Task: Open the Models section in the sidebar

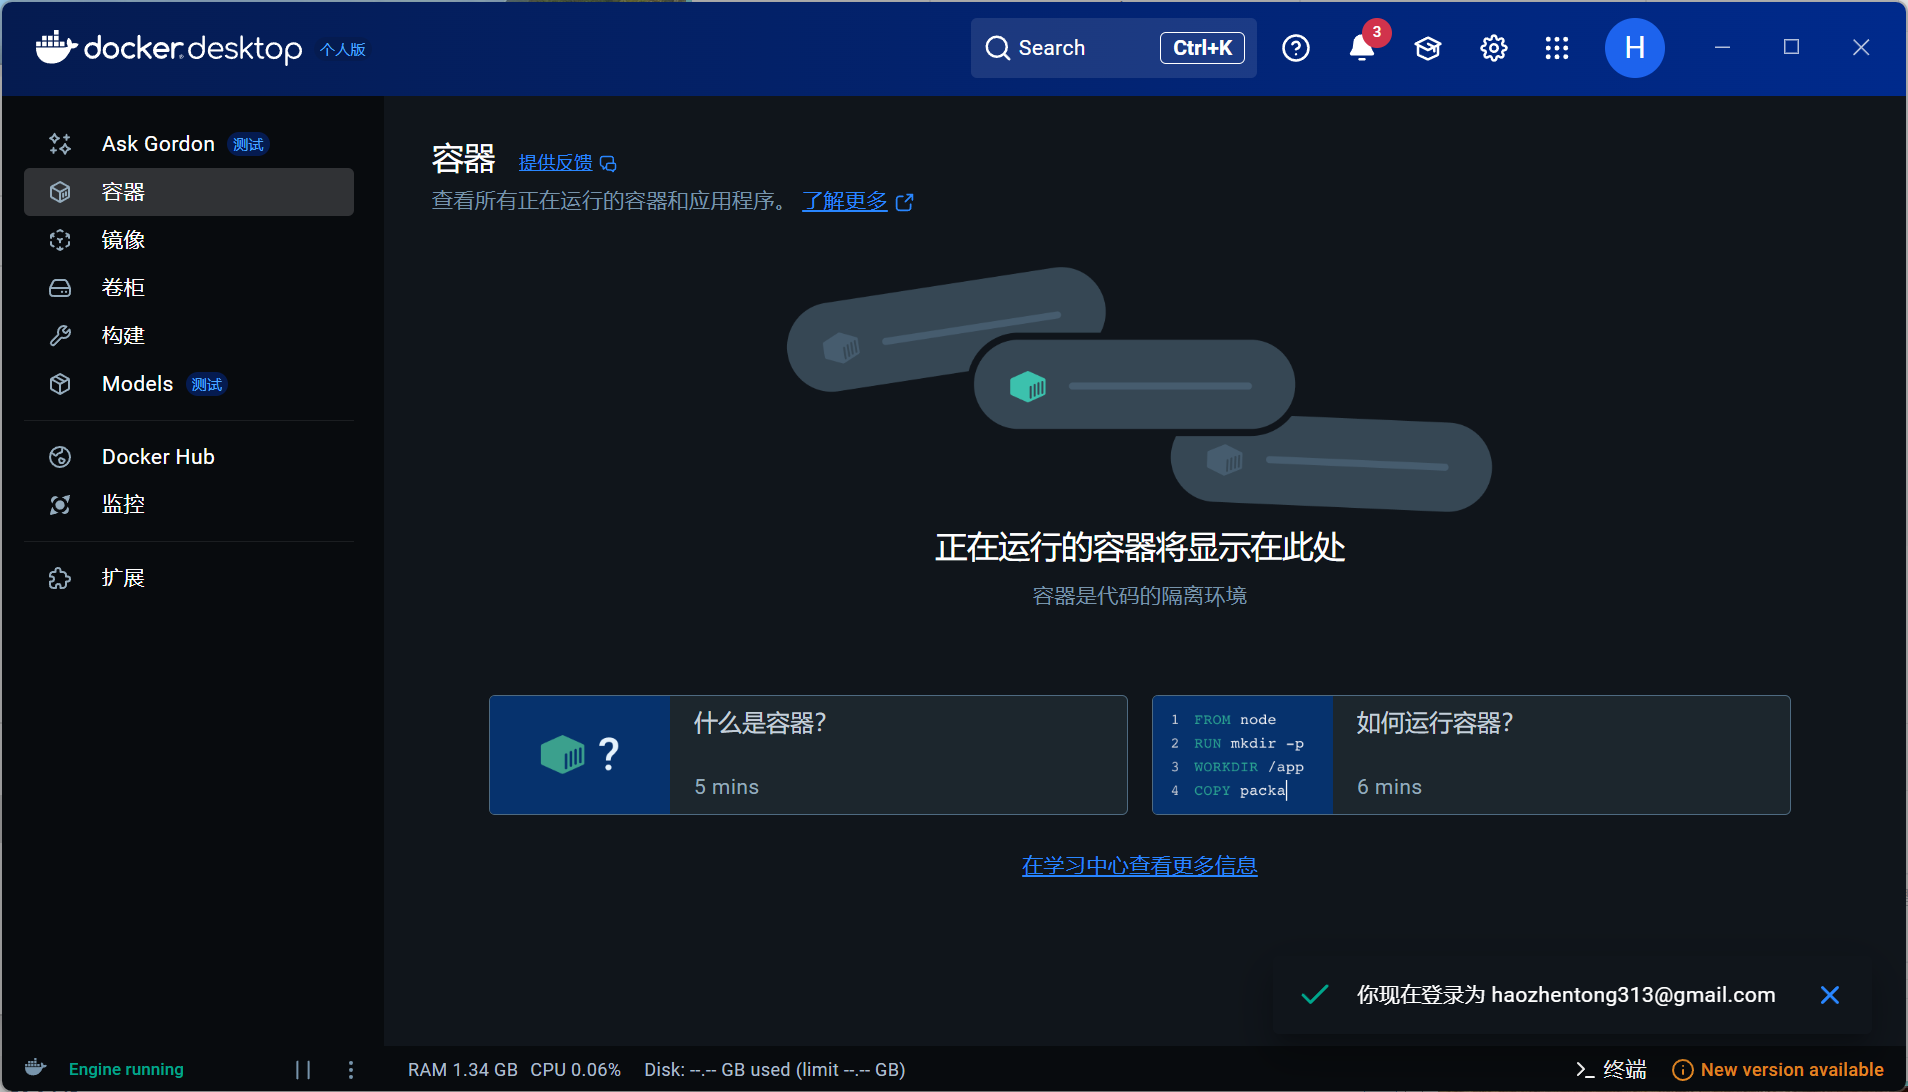Action: pos(137,383)
